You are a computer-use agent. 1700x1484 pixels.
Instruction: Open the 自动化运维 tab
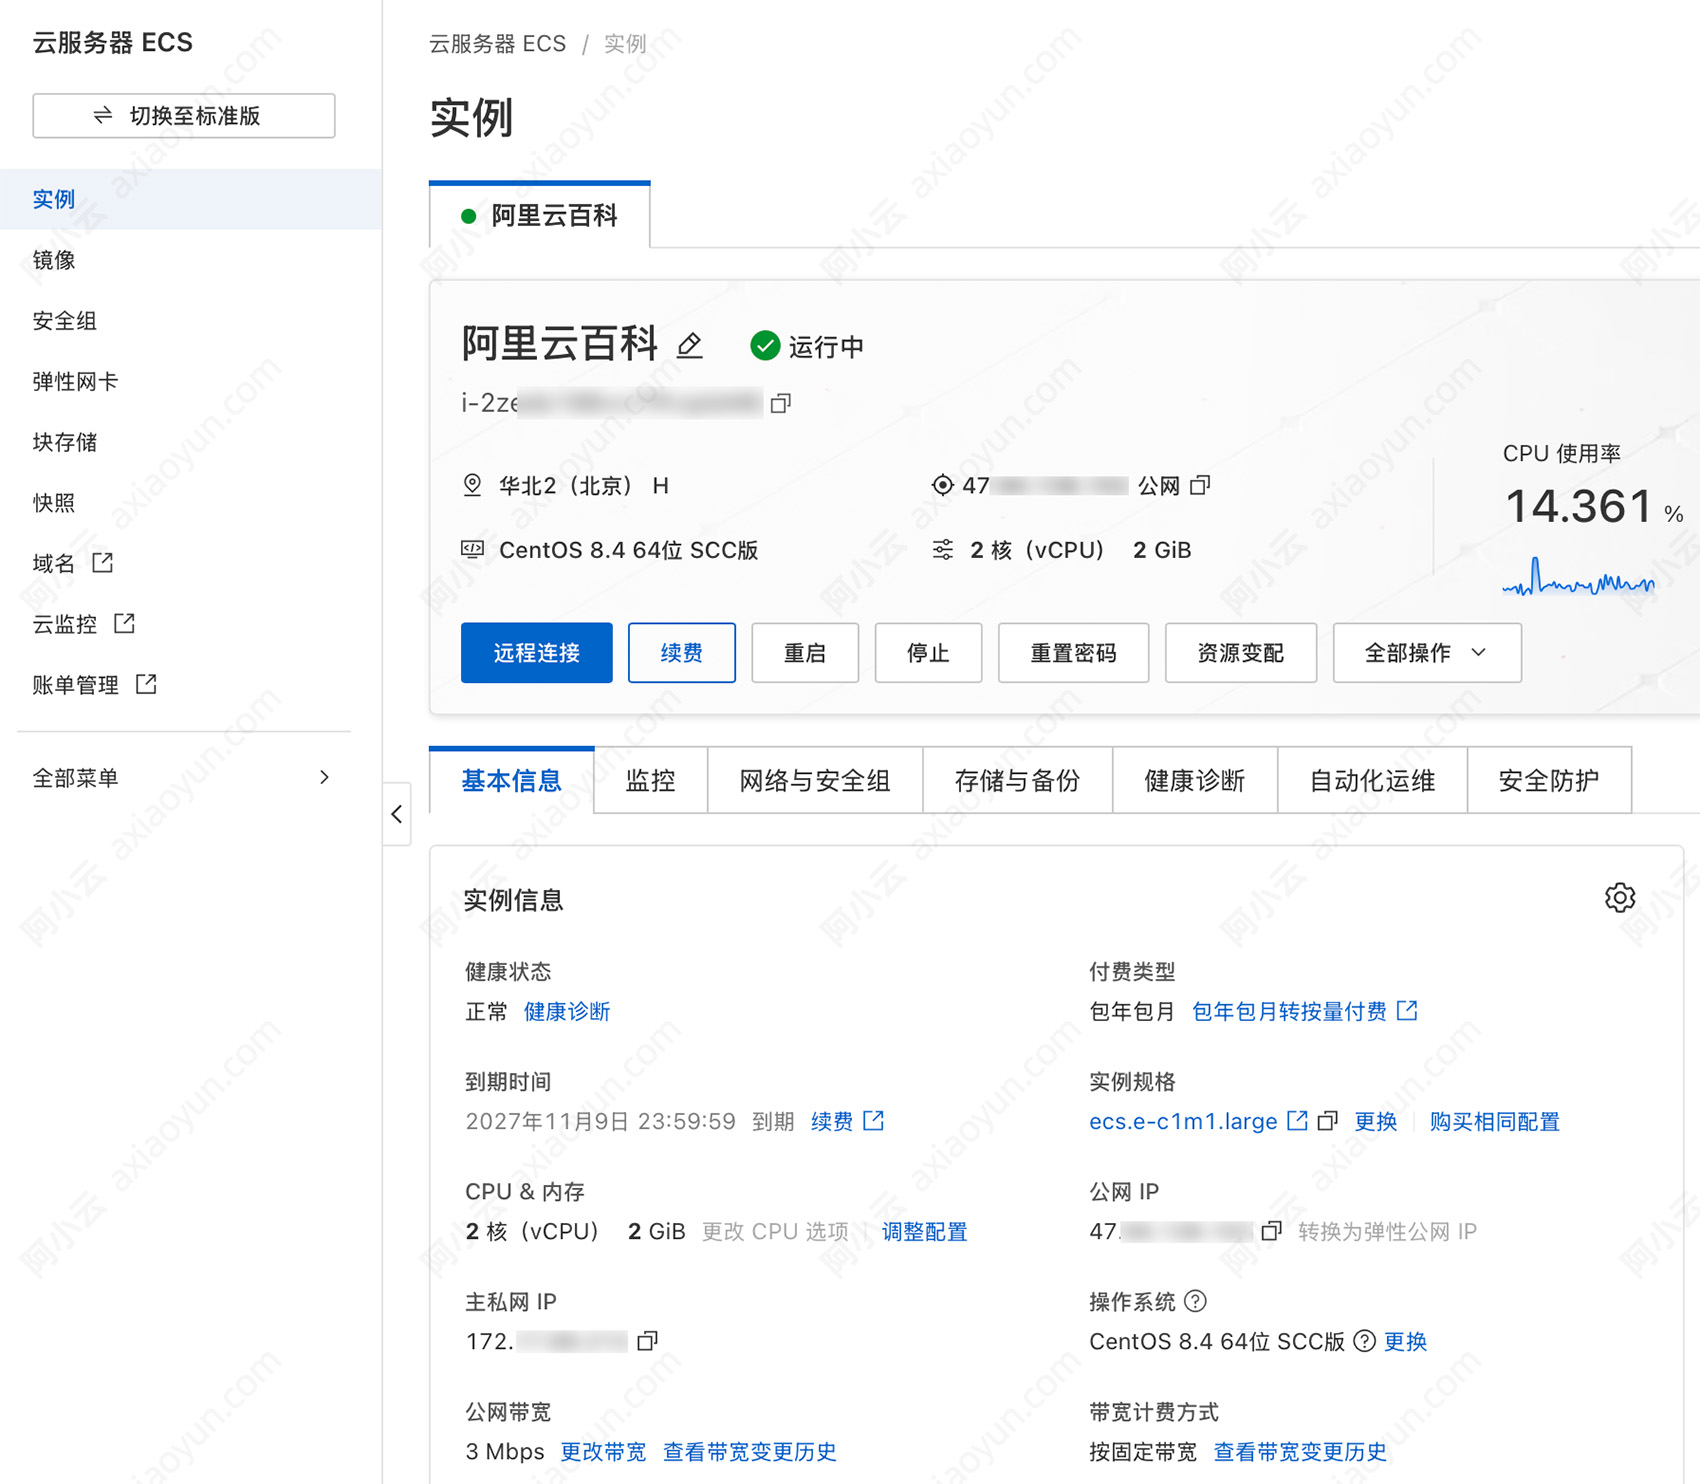[x=1372, y=781]
